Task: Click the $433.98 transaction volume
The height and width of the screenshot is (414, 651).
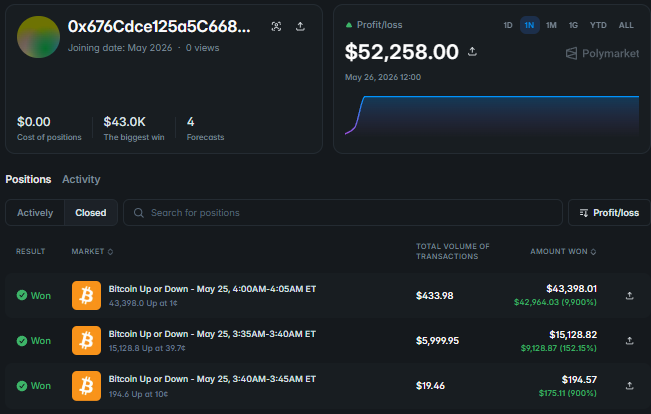Action: [434, 296]
